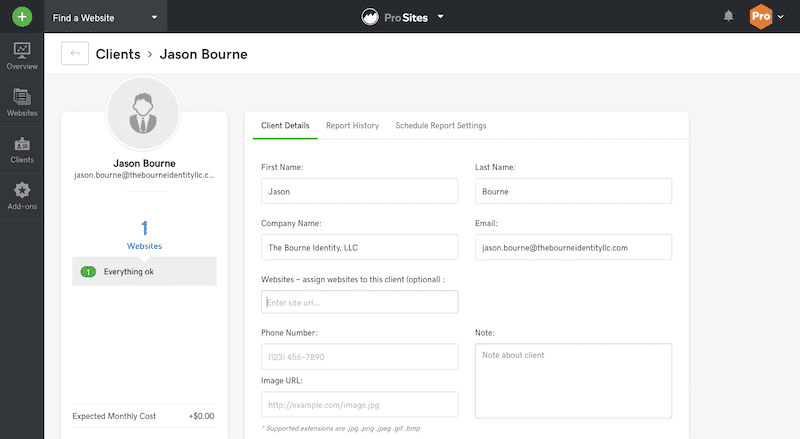Open the Add-ons sidebar icon
Screen dimensions: 800x439
click(x=22, y=196)
